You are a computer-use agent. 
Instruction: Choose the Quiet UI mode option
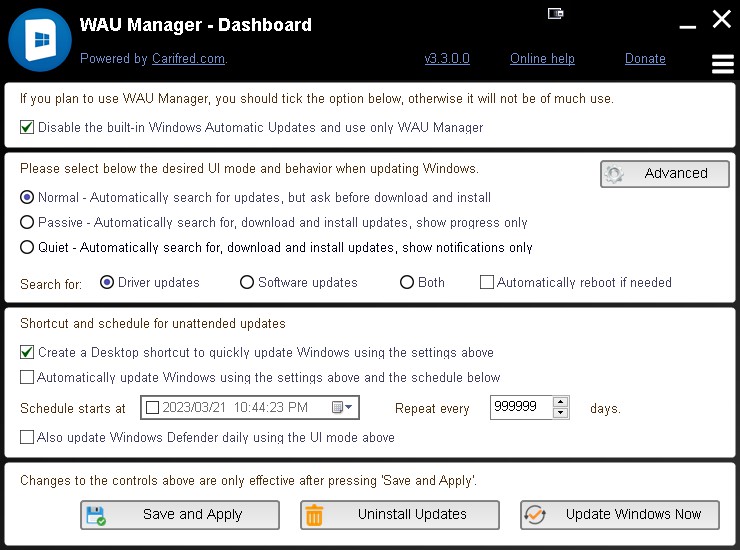click(27, 247)
